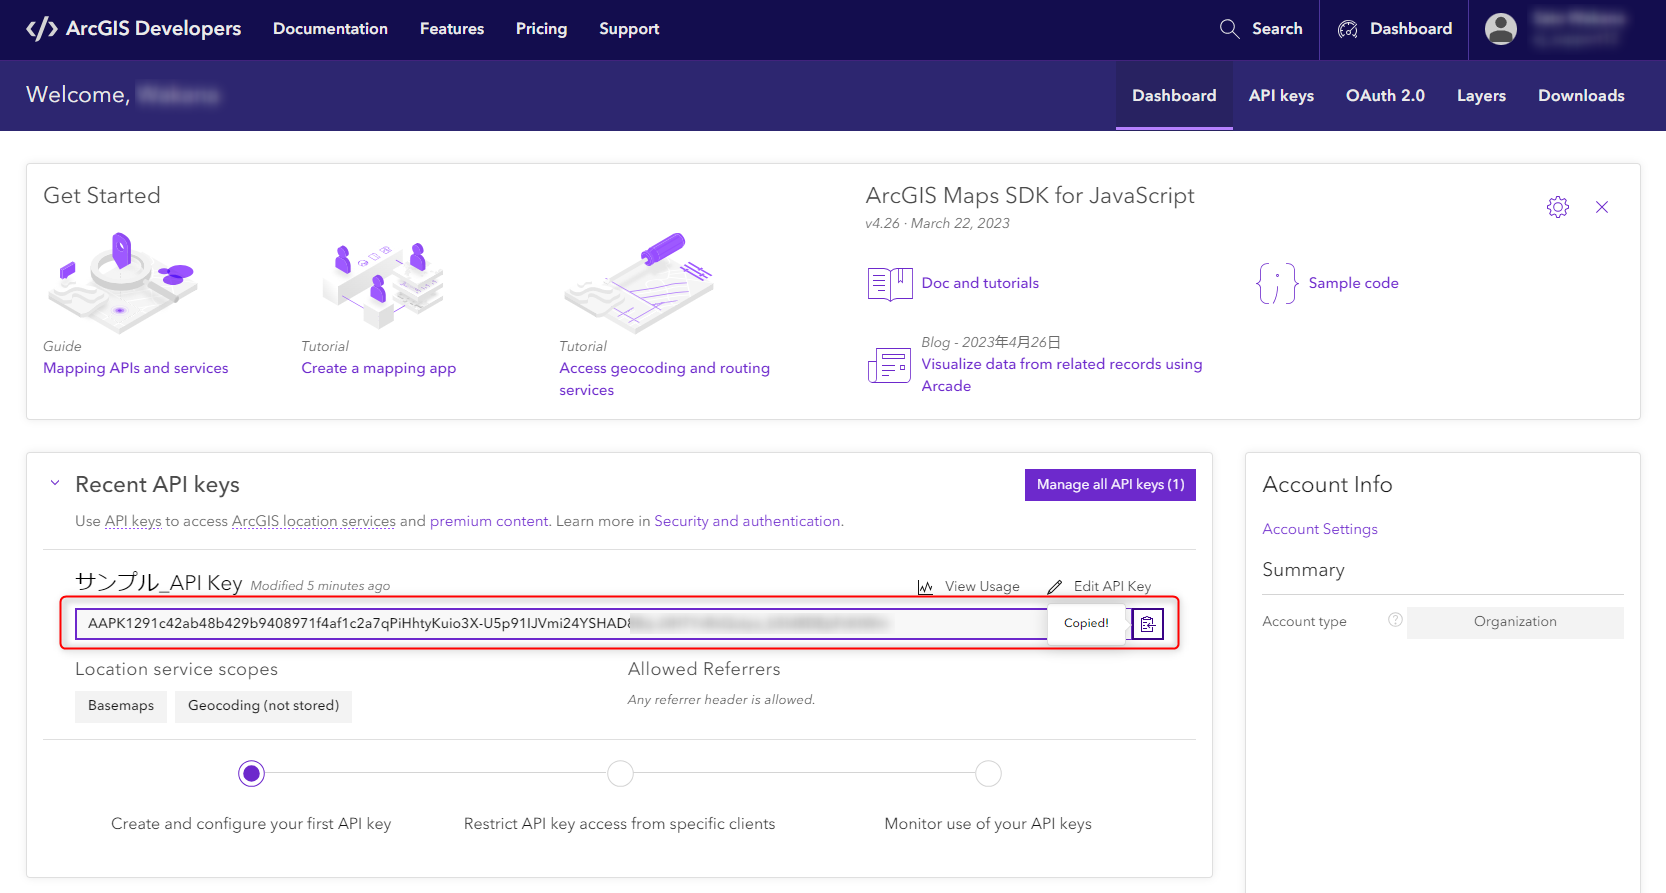Click the Doc and tutorials book icon
Viewport: 1666px width, 893px height.
(890, 284)
